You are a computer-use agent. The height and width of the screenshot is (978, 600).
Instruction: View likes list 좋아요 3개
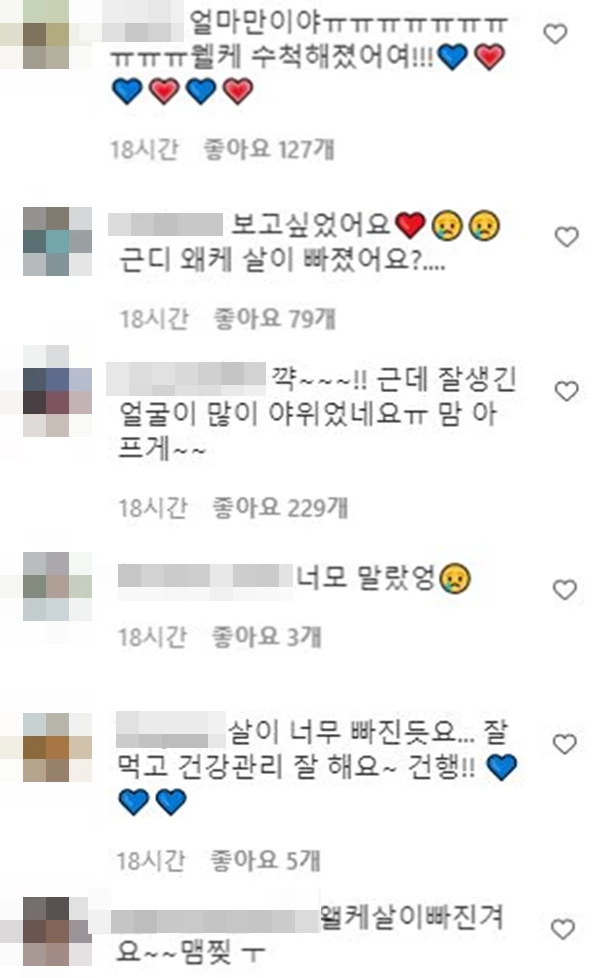[x=266, y=637]
